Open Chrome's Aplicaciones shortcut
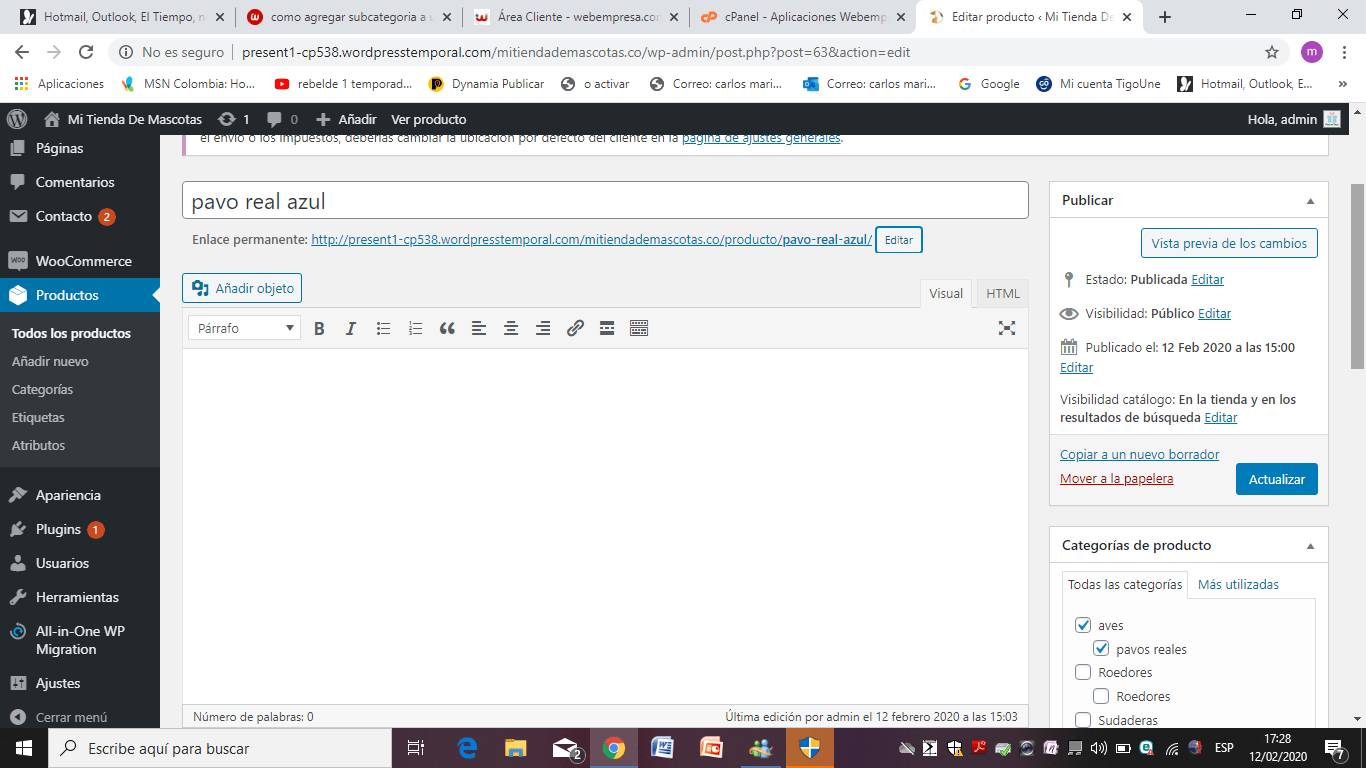 click(59, 84)
